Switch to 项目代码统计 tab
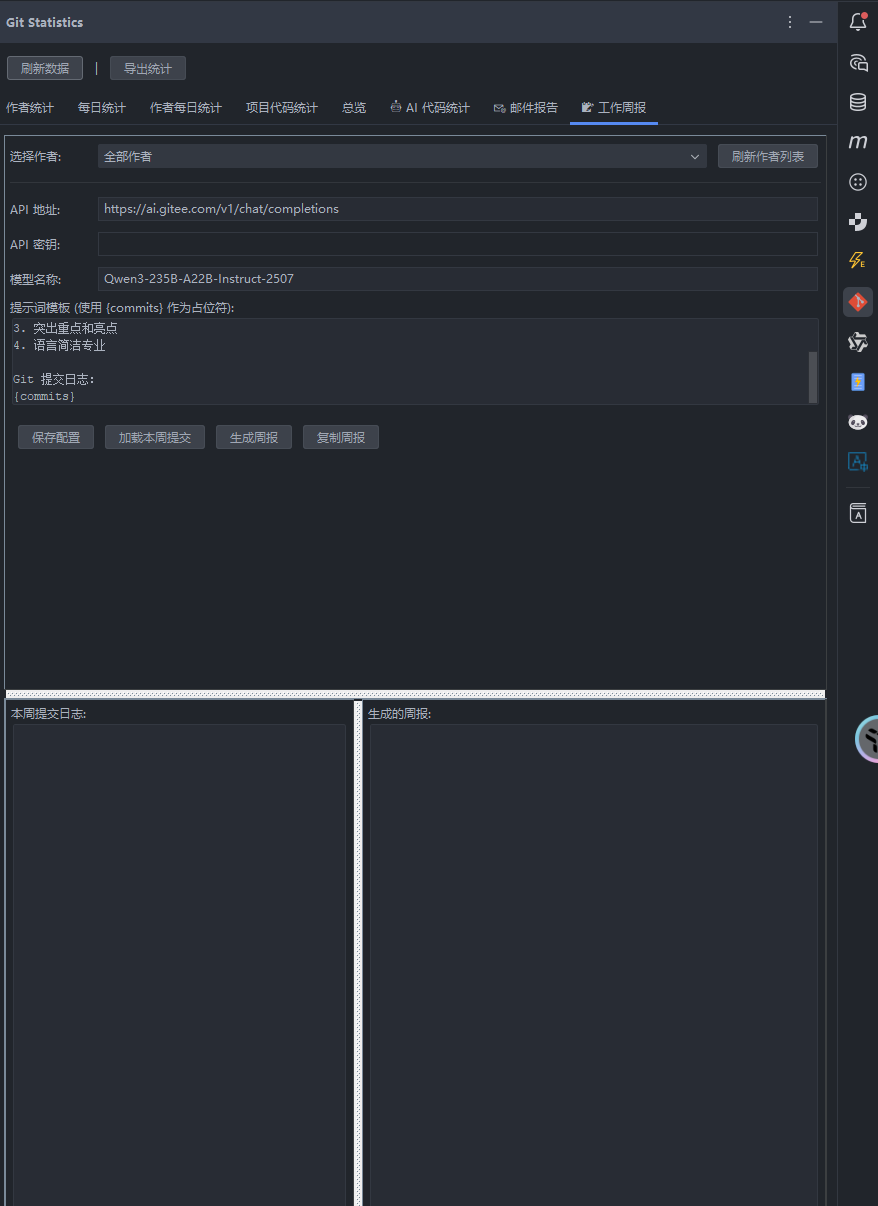This screenshot has width=878, height=1206. 282,108
